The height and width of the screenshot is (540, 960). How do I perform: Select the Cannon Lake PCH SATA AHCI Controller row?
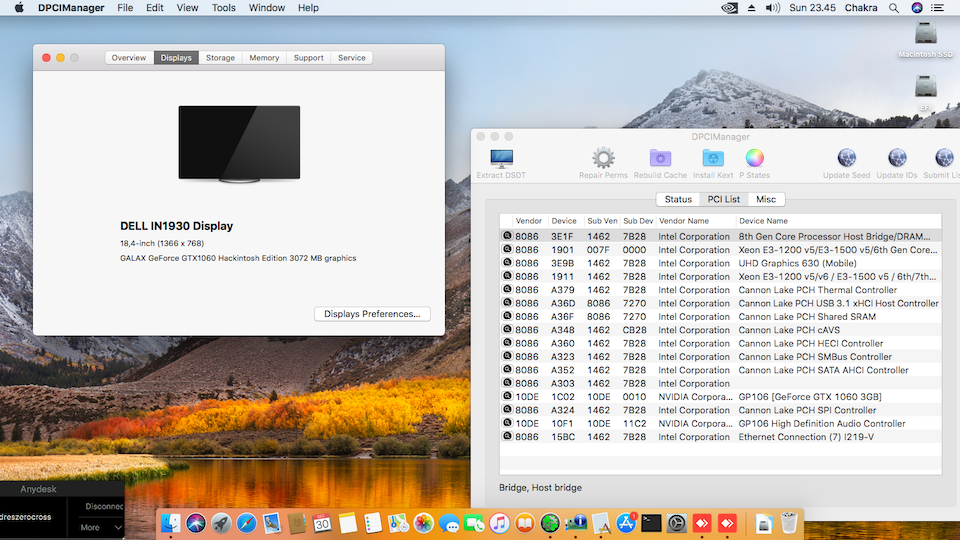(721, 370)
